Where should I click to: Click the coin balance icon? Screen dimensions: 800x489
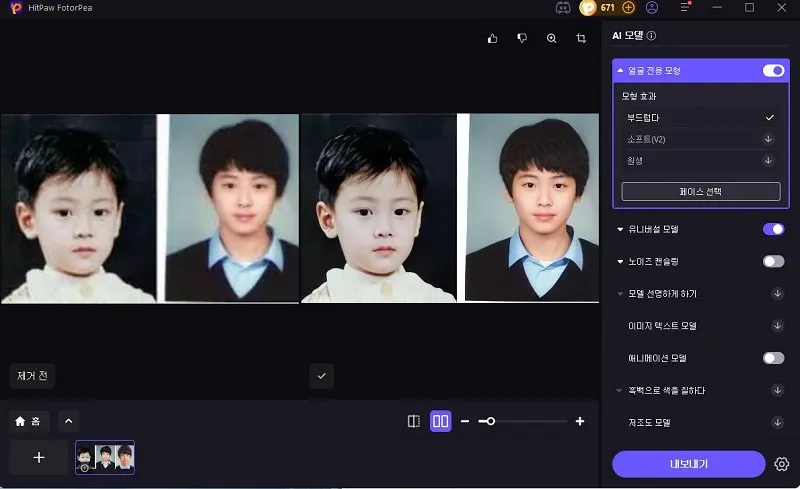click(588, 8)
